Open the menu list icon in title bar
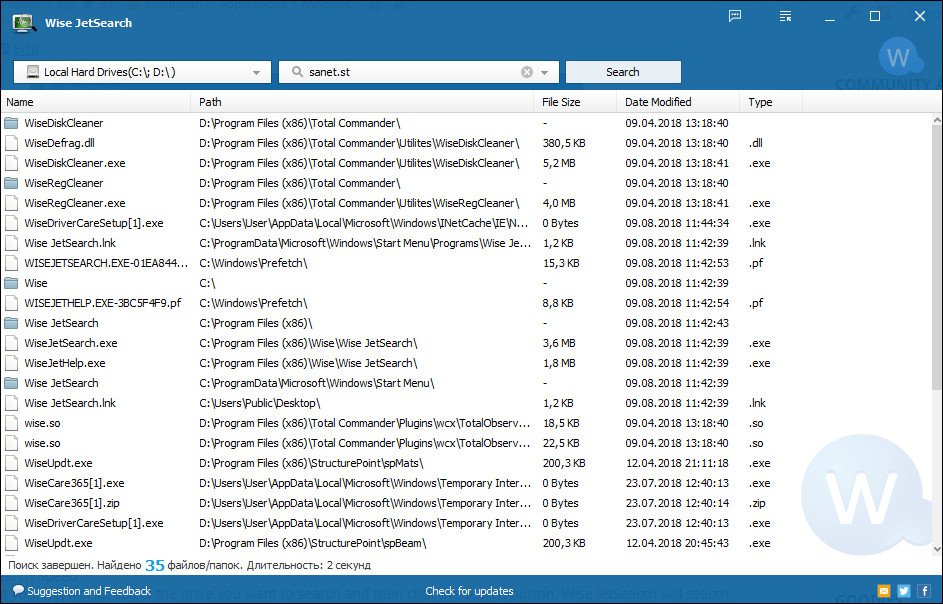The image size is (943, 604). tap(785, 16)
